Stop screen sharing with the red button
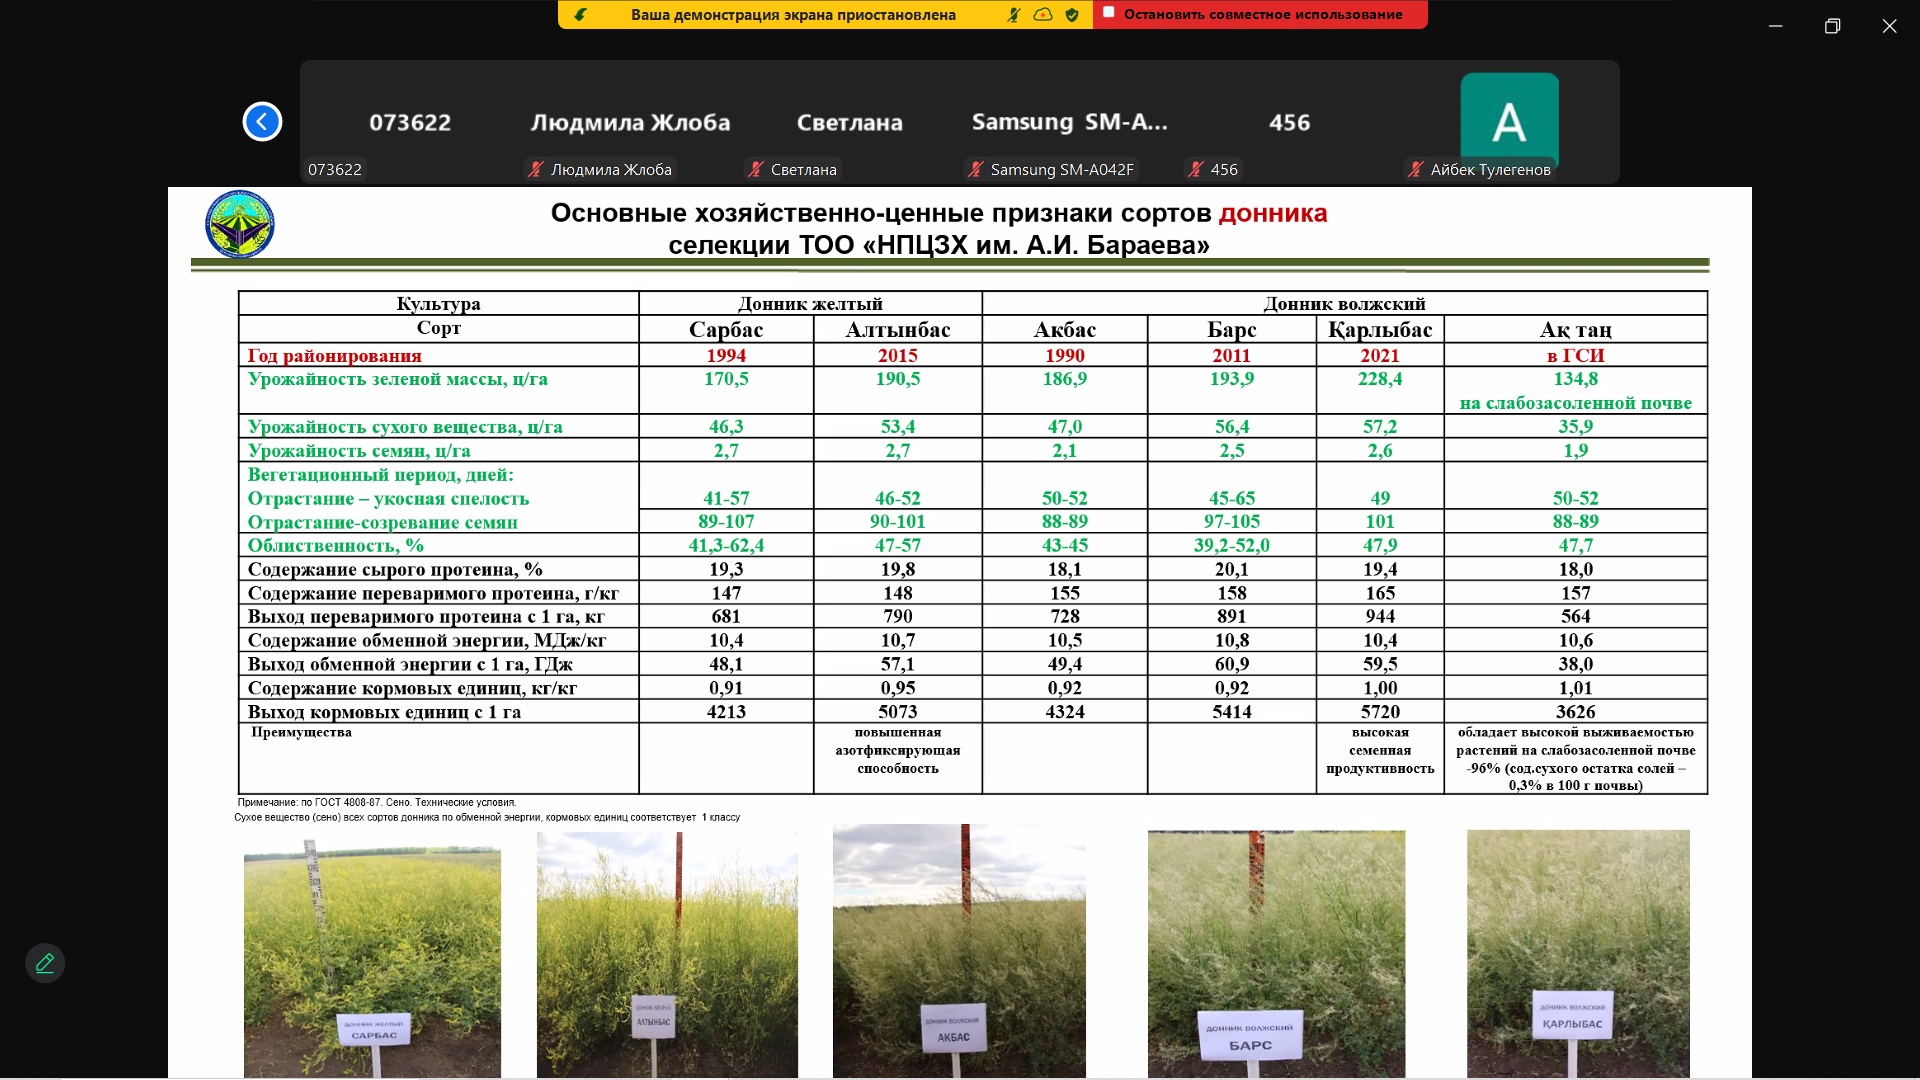This screenshot has width=1920, height=1080. tap(1260, 15)
